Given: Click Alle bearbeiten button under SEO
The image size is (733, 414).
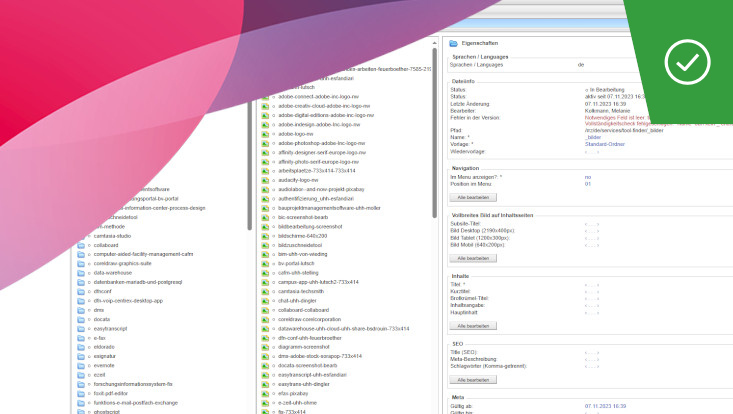Looking at the screenshot, I should pos(474,380).
